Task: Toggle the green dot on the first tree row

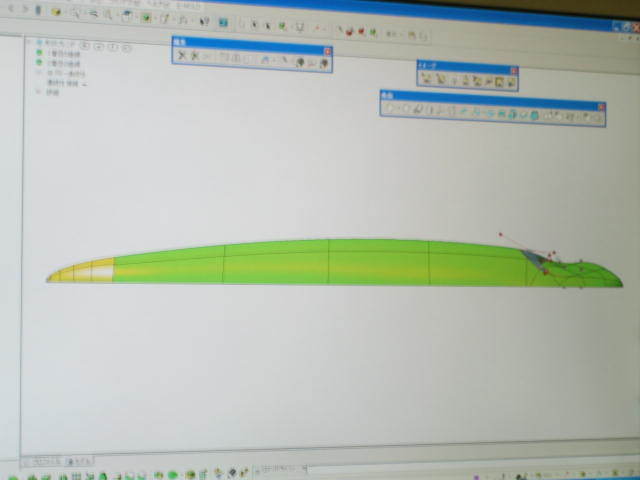Action: (39, 52)
